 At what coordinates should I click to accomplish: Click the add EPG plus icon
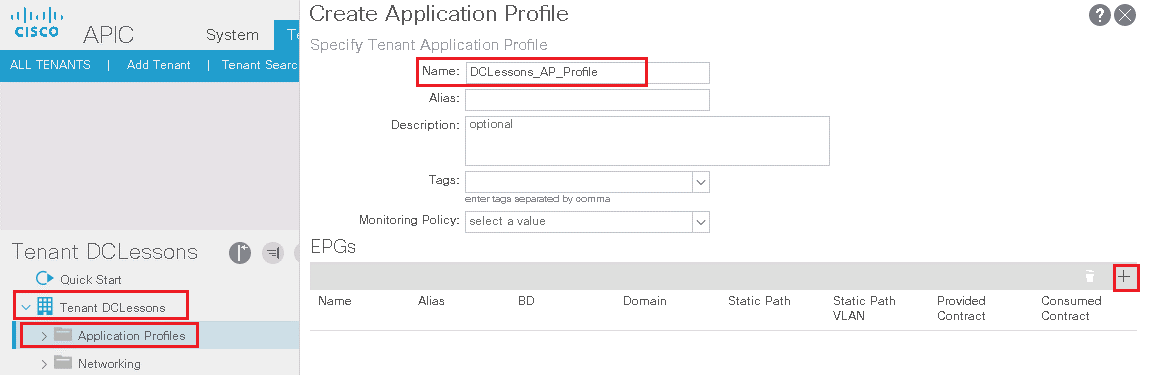[1124, 277]
